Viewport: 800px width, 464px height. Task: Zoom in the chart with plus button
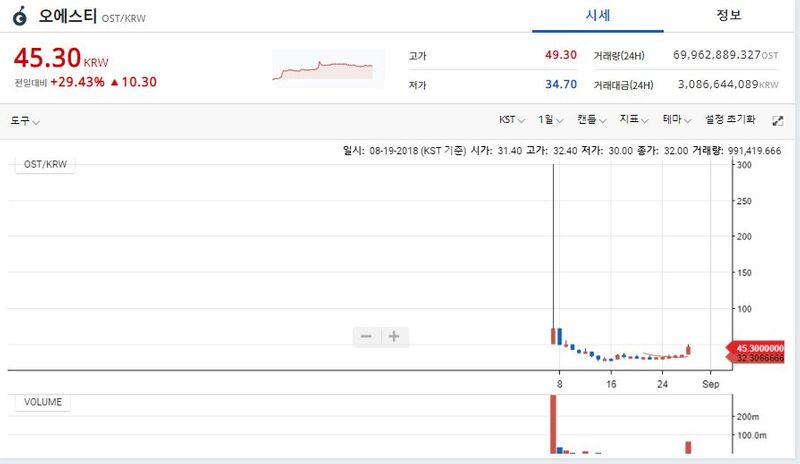point(394,336)
